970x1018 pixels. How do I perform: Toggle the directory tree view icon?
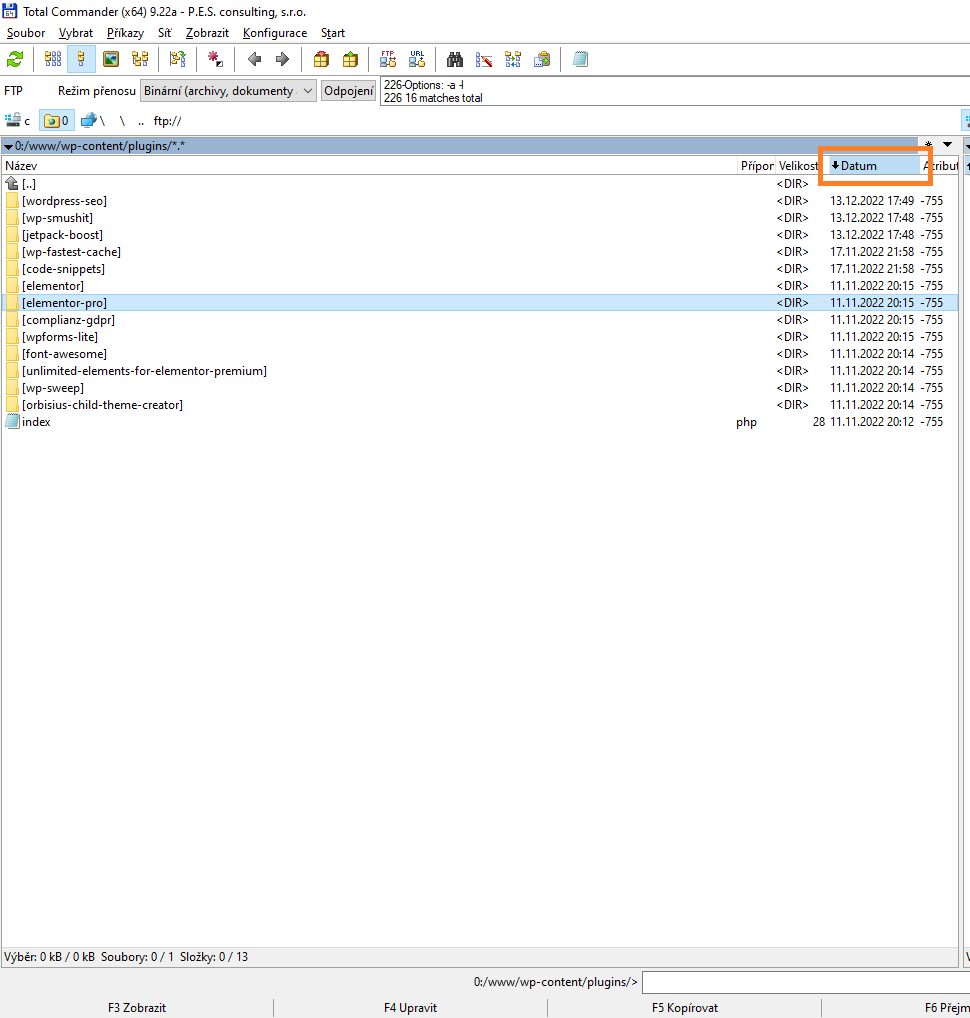coord(140,60)
